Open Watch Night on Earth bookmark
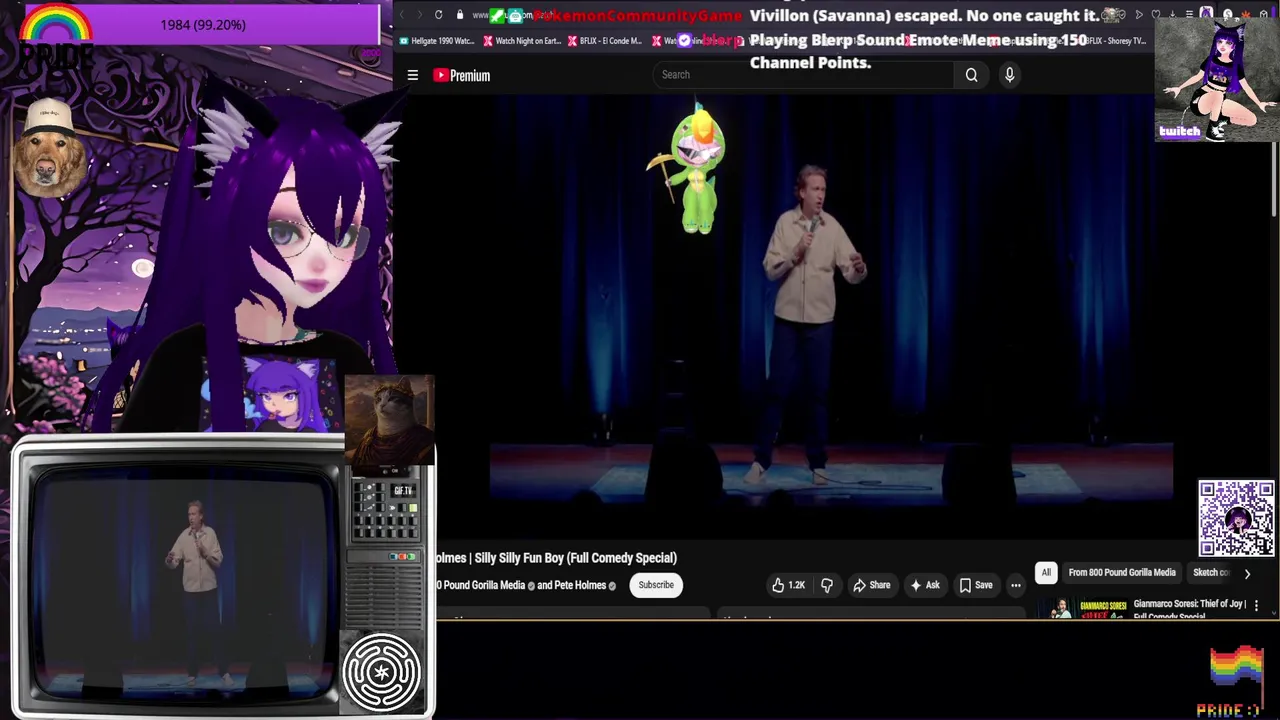This screenshot has height=720, width=1280. pyautogui.click(x=522, y=41)
